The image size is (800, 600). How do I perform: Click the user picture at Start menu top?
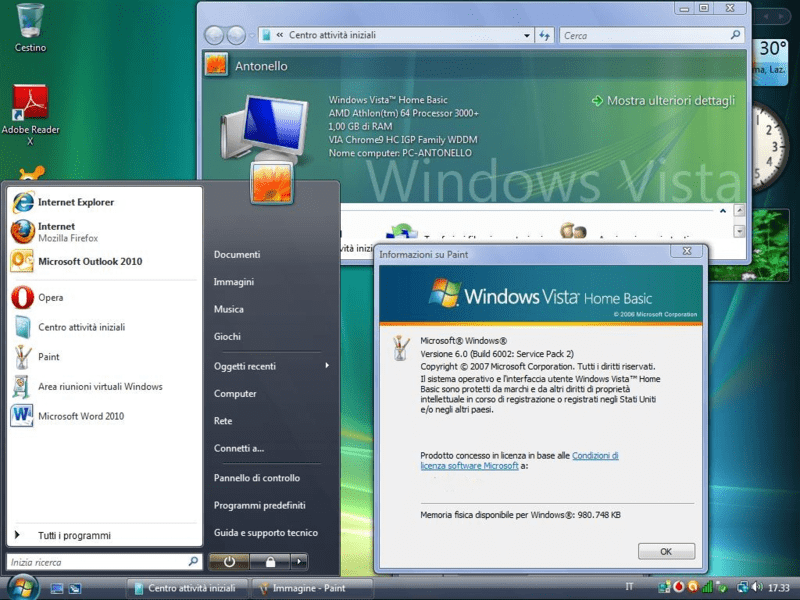272,183
